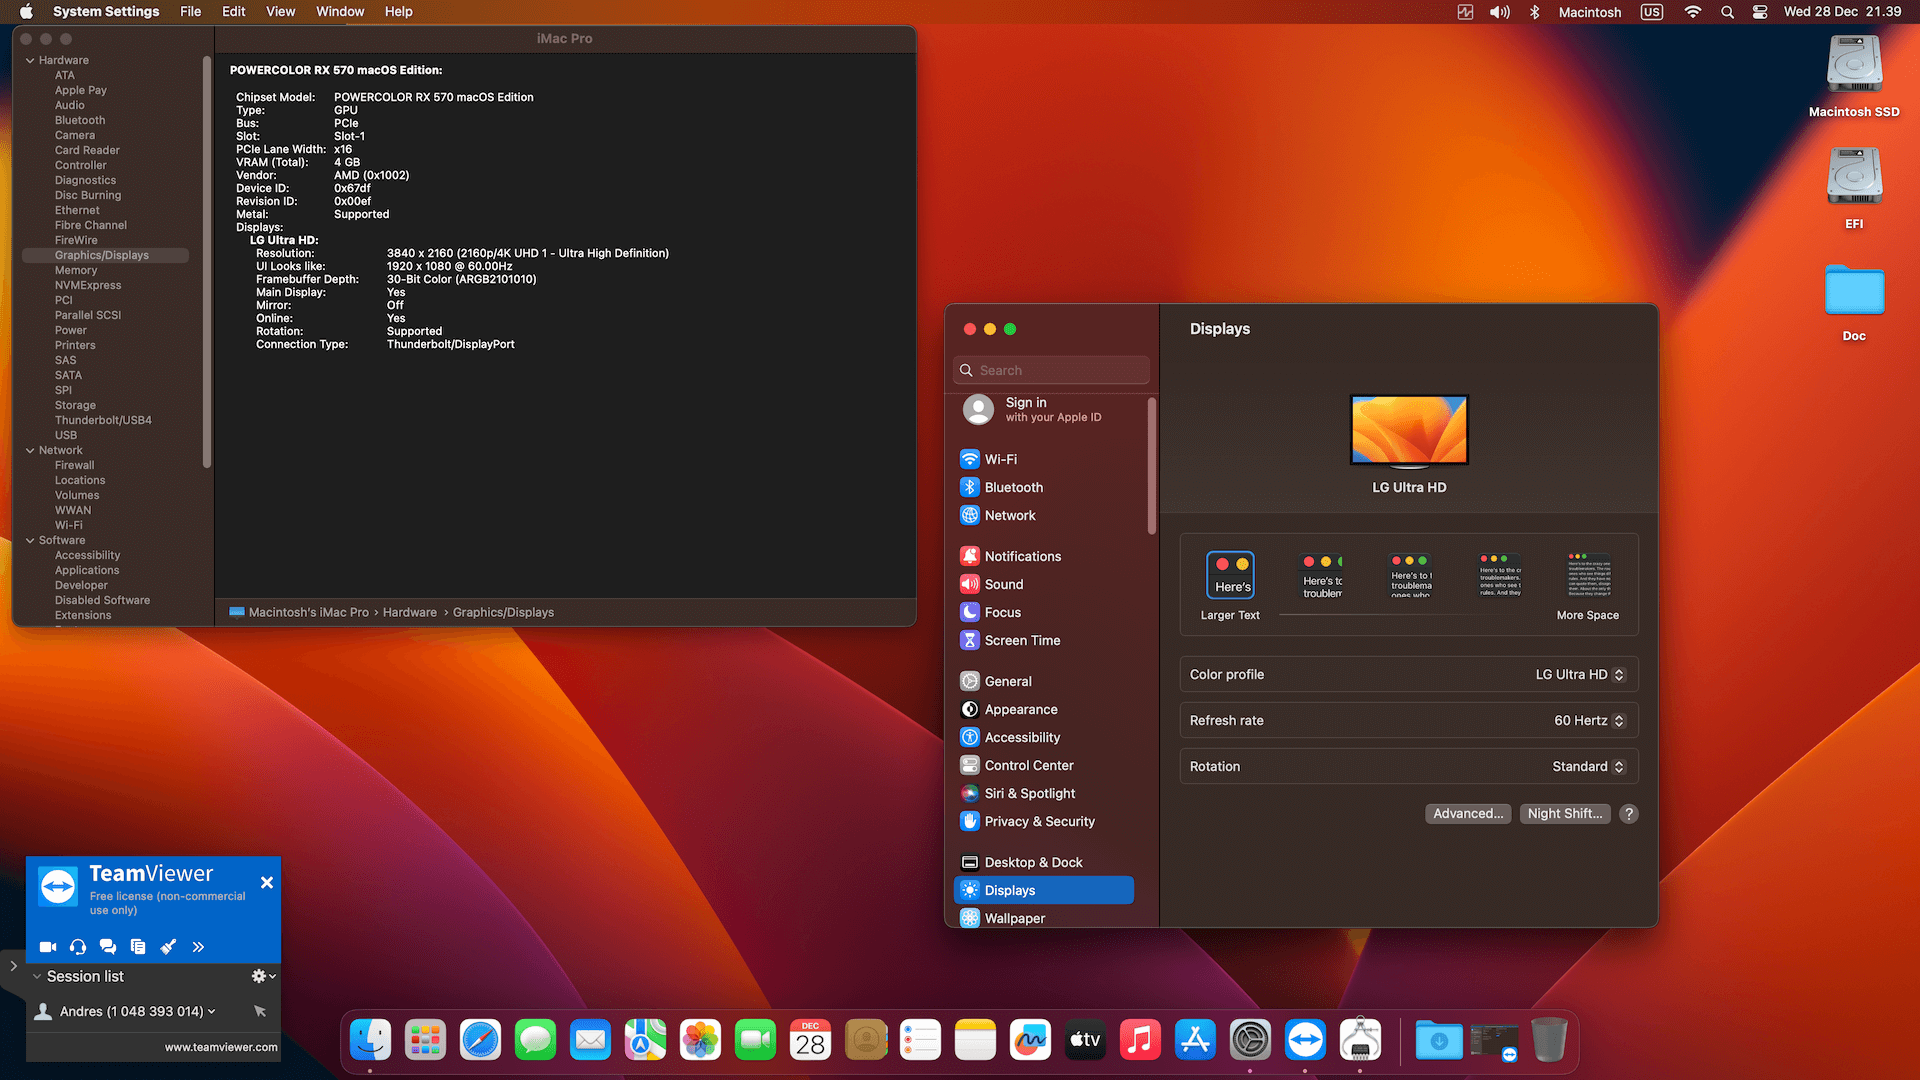This screenshot has height=1080, width=1920.
Task: Open Macintosh SSD drive on desktop
Action: click(x=1854, y=77)
